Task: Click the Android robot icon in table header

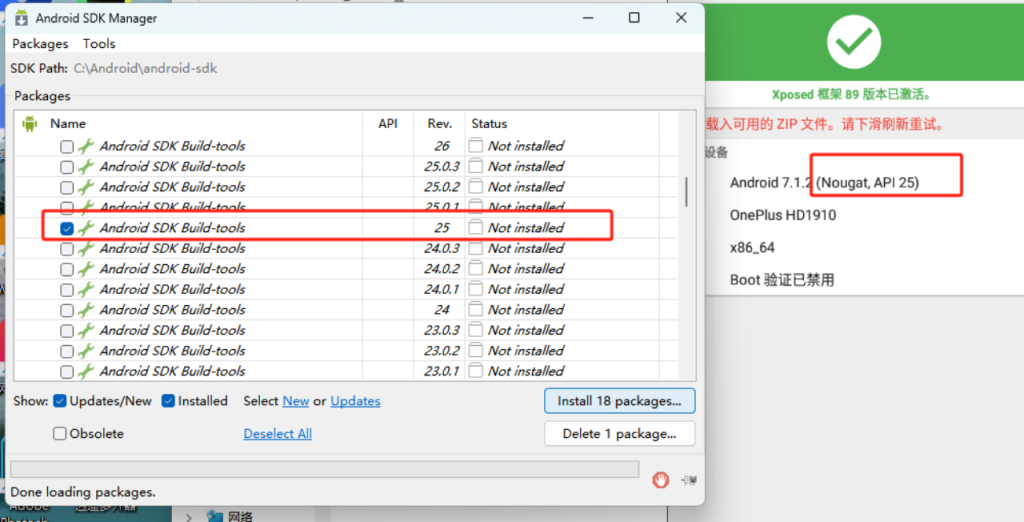Action: click(x=29, y=123)
